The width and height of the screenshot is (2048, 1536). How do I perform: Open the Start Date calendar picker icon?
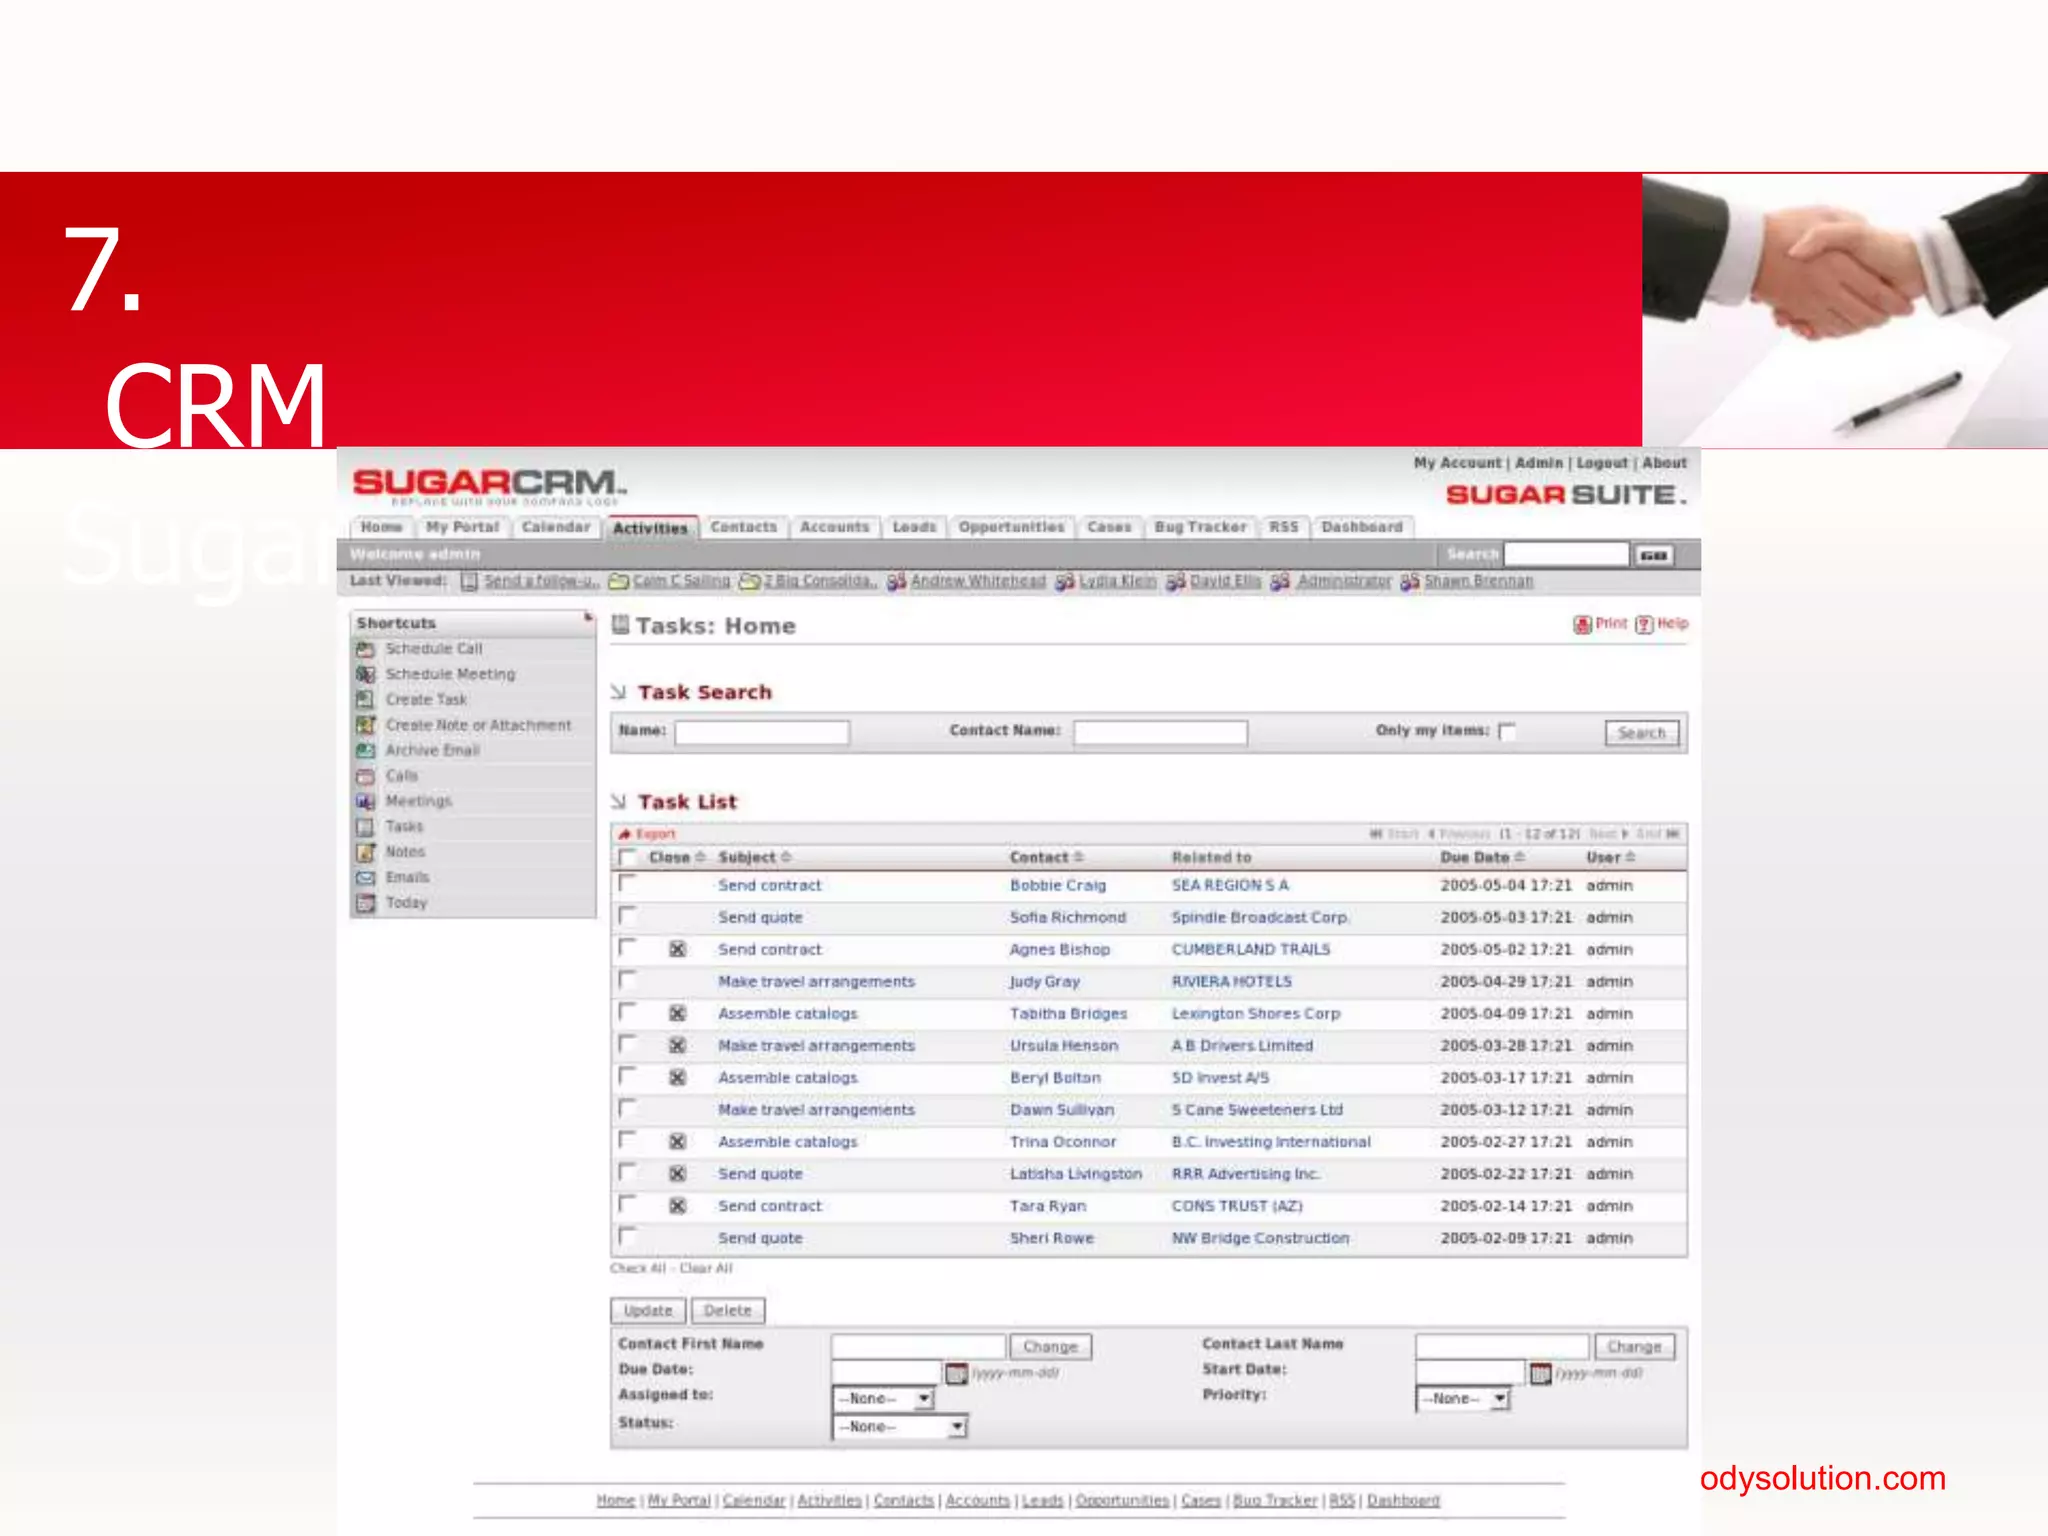point(1540,1373)
